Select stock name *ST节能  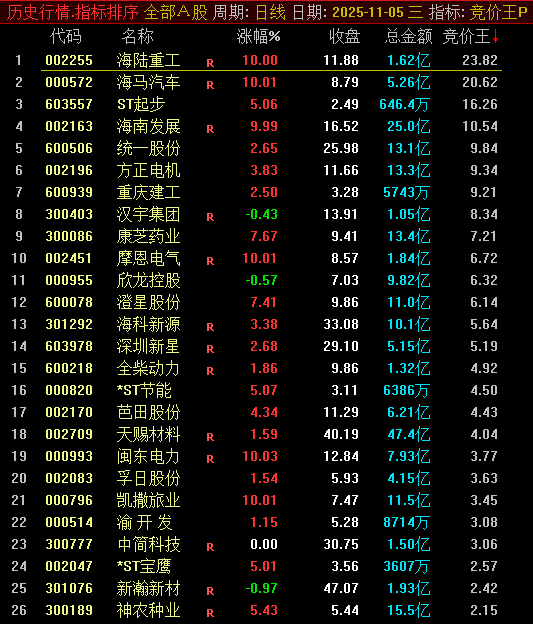tap(144, 390)
